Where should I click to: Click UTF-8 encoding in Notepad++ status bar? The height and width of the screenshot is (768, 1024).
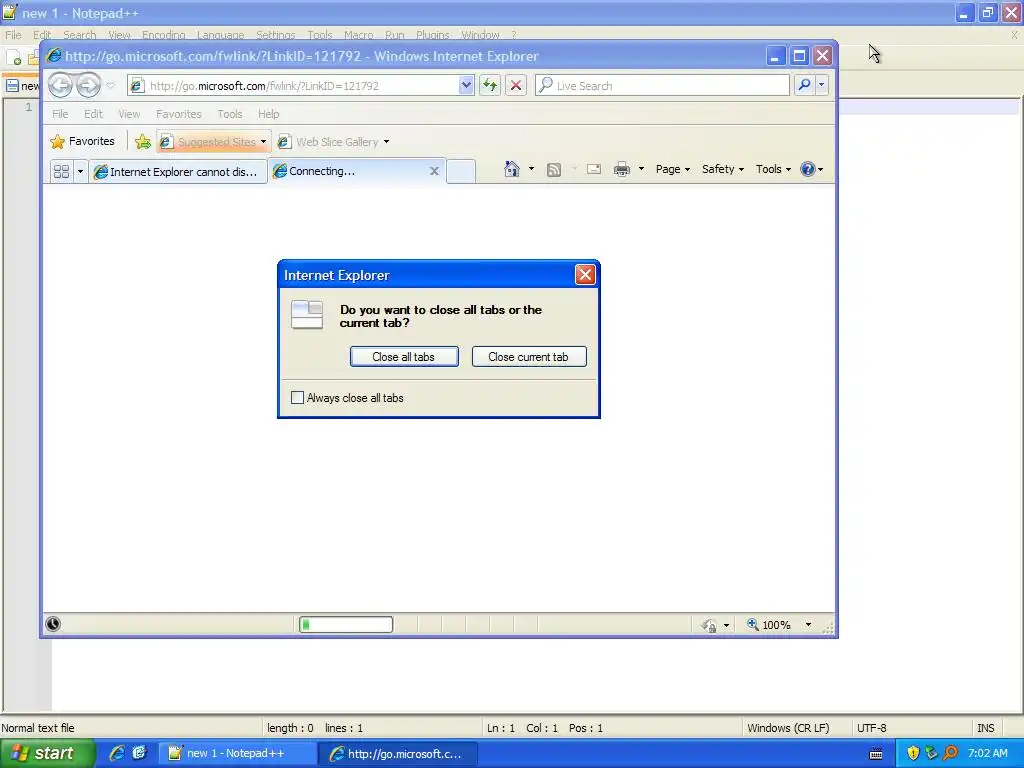[x=871, y=728]
